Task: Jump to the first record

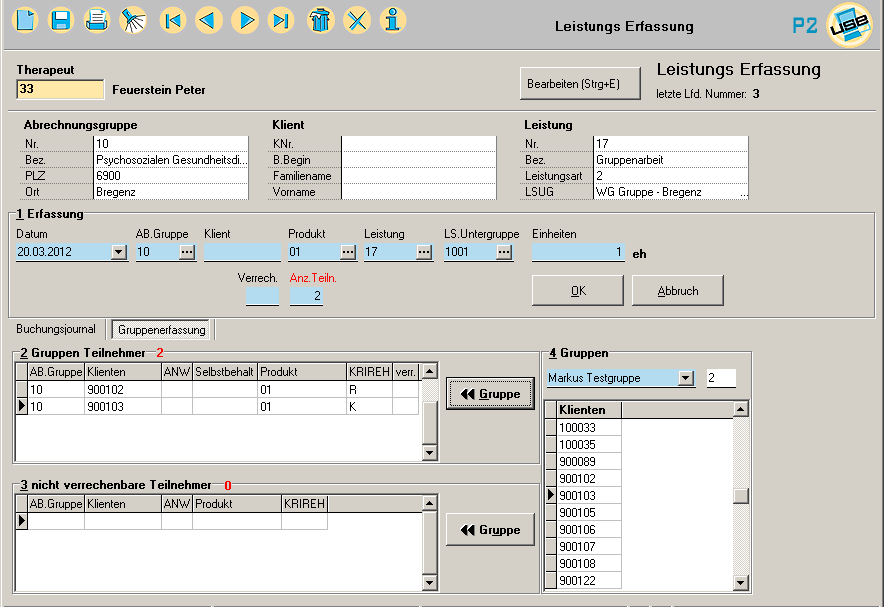Action: click(x=173, y=19)
